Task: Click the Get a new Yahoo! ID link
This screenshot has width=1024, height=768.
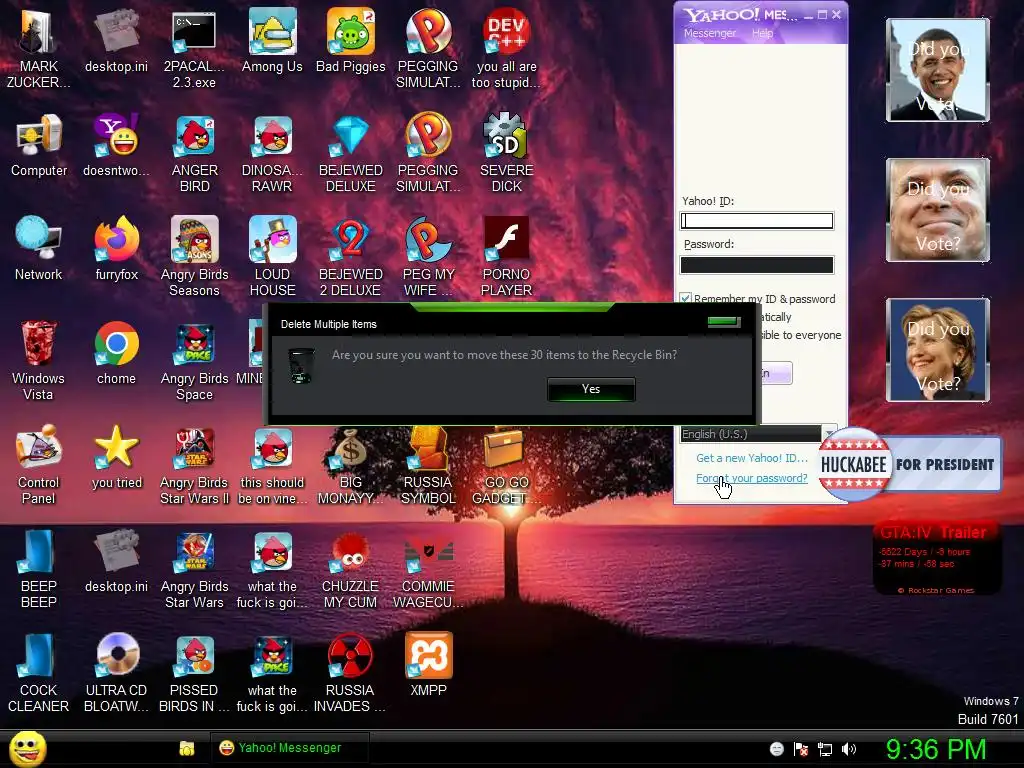Action: (752, 458)
